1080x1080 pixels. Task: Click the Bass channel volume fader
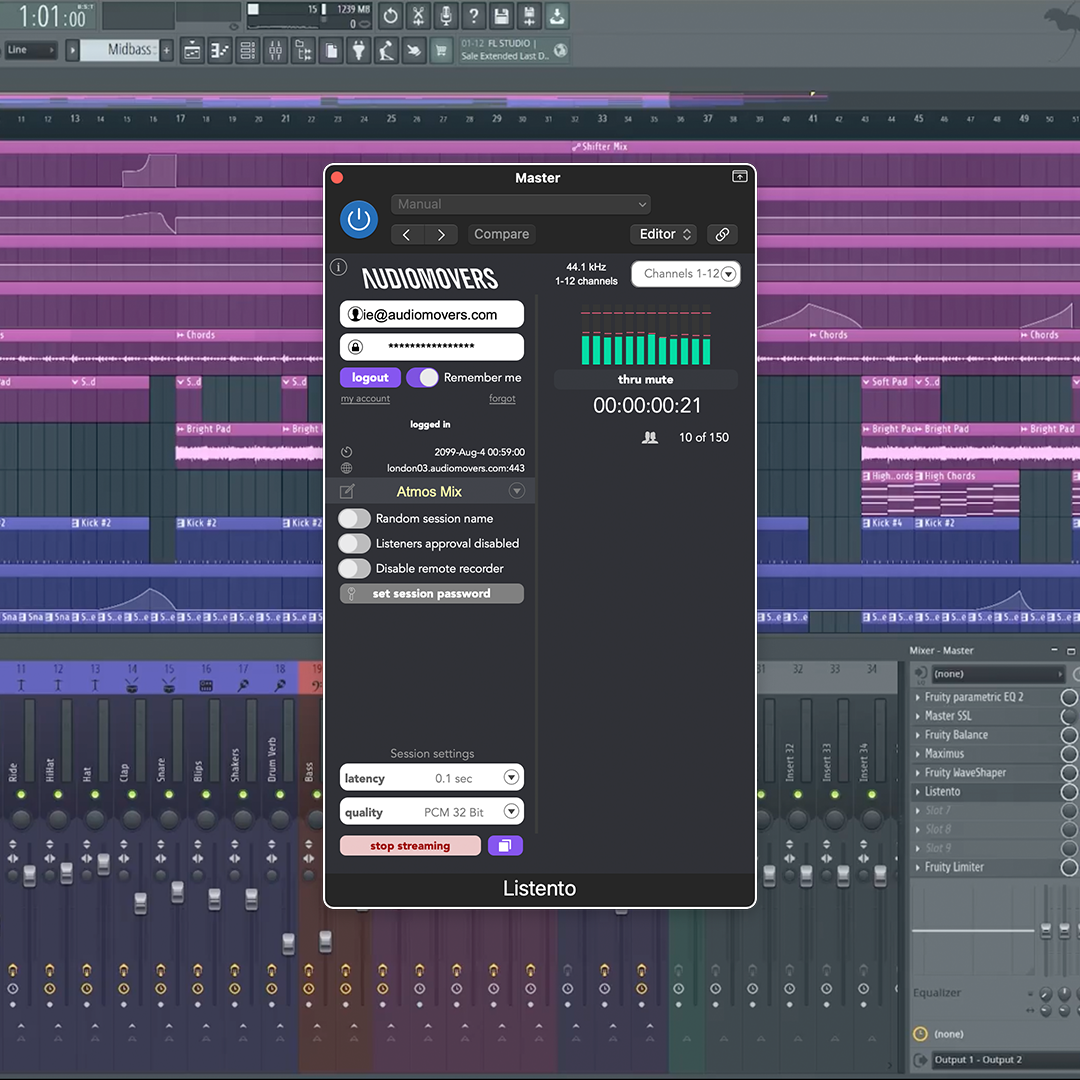tap(325, 941)
